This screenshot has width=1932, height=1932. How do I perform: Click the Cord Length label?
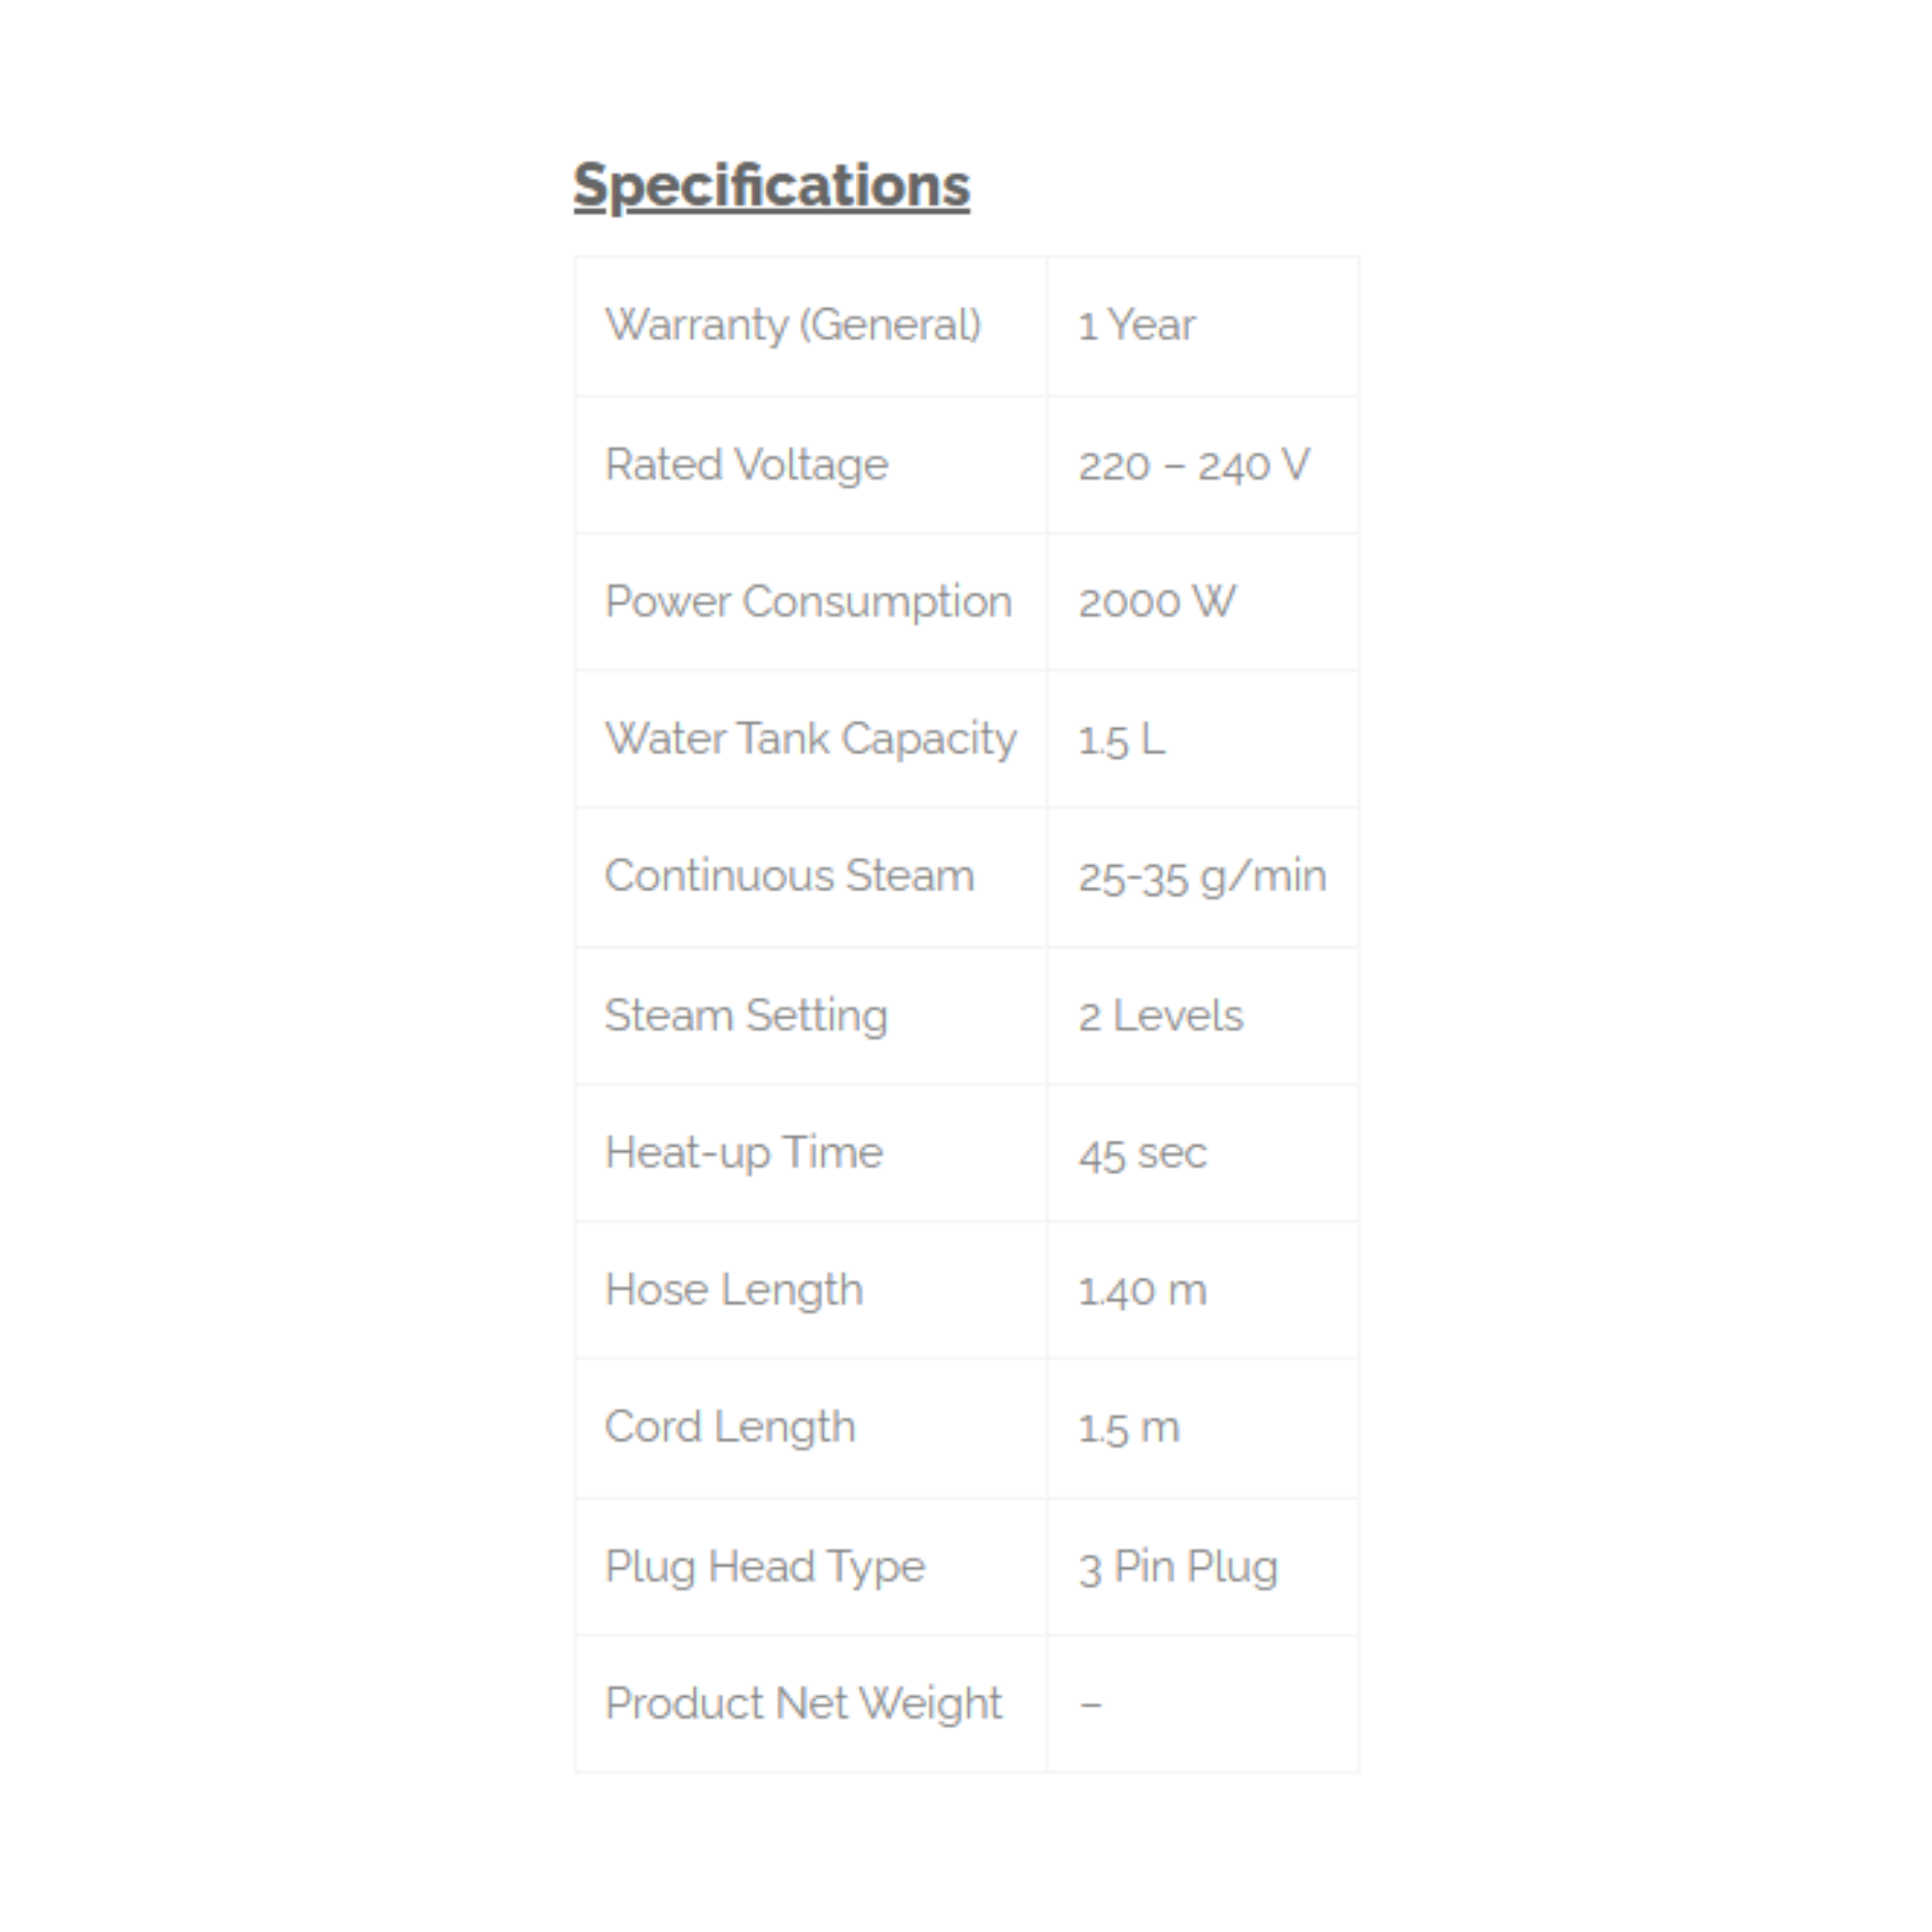point(730,1427)
